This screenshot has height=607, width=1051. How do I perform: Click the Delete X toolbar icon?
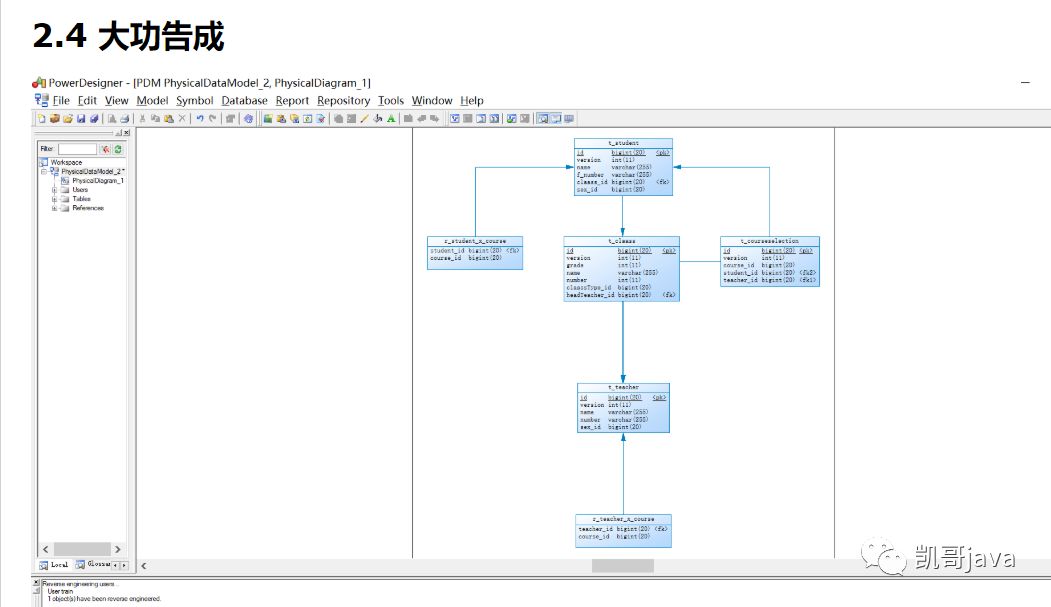point(182,119)
